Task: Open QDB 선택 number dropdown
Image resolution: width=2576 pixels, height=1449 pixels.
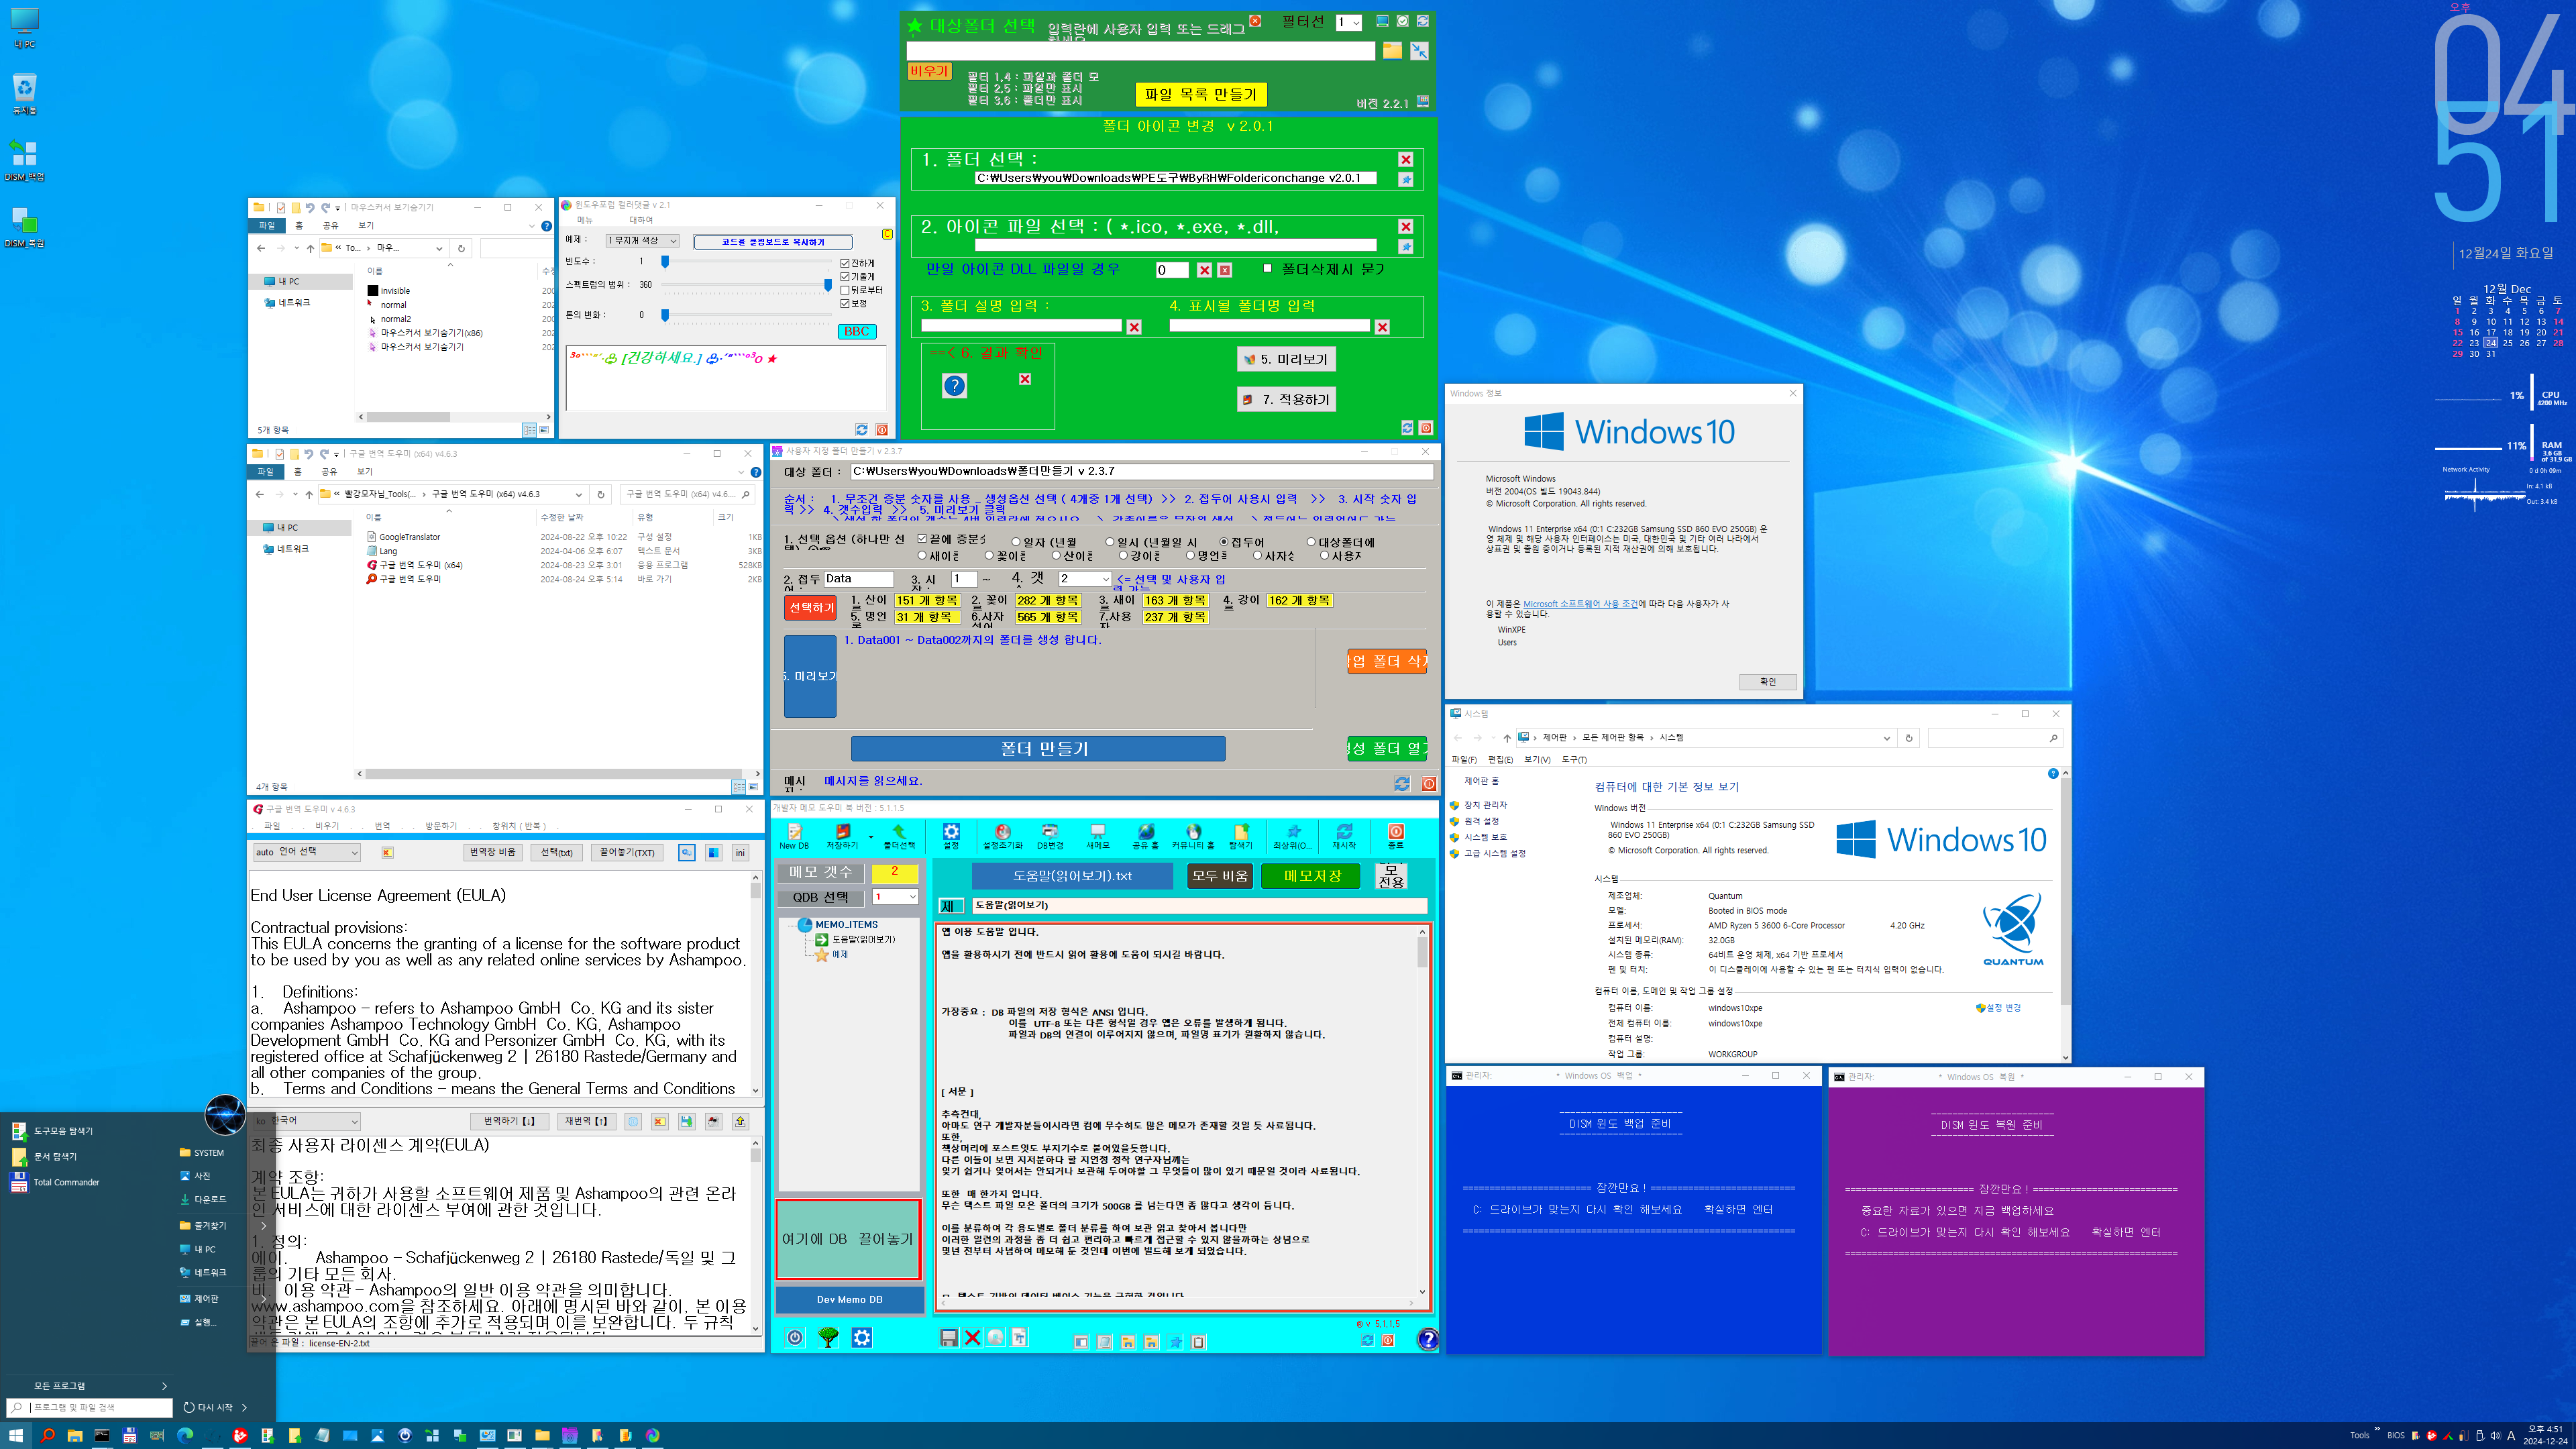Action: click(895, 897)
